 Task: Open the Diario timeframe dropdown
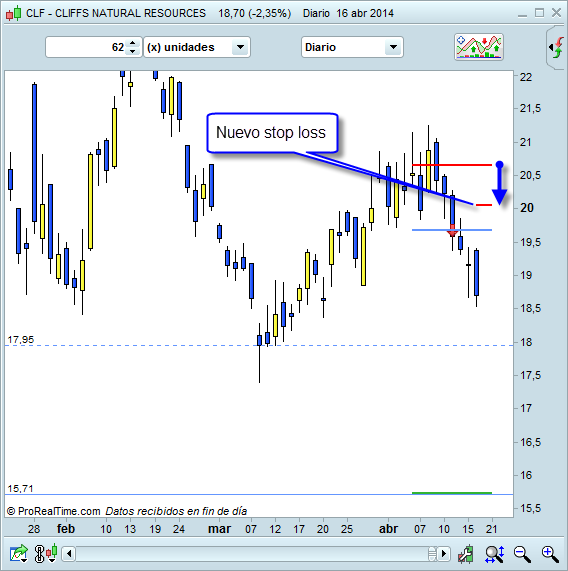[x=352, y=47]
